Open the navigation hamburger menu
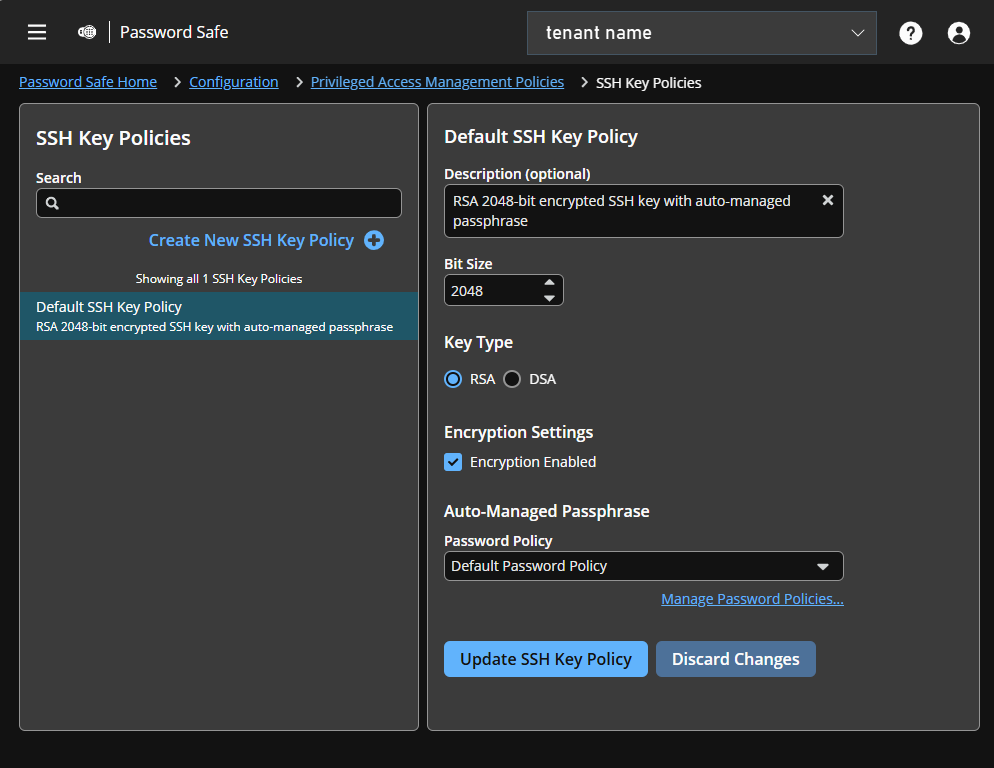This screenshot has width=994, height=768. (37, 31)
